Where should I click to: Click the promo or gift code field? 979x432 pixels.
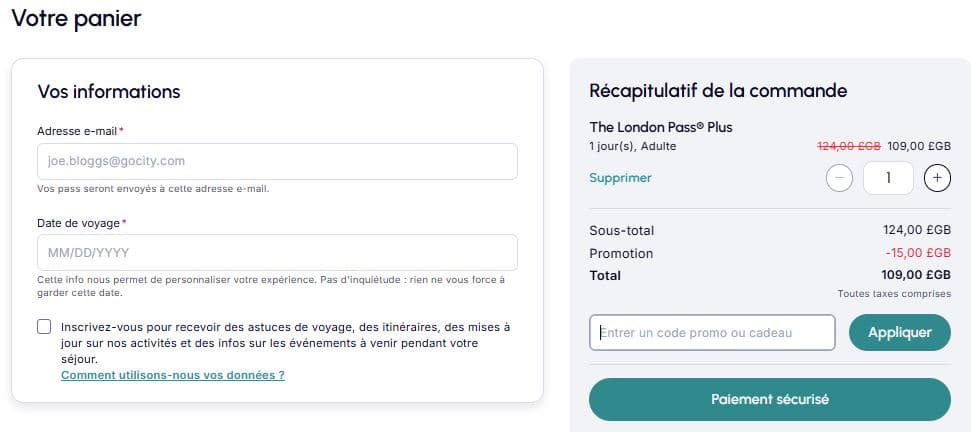pos(712,333)
